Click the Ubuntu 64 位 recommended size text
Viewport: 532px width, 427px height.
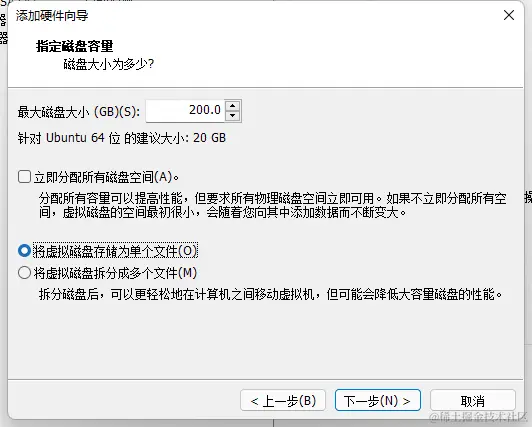point(122,138)
